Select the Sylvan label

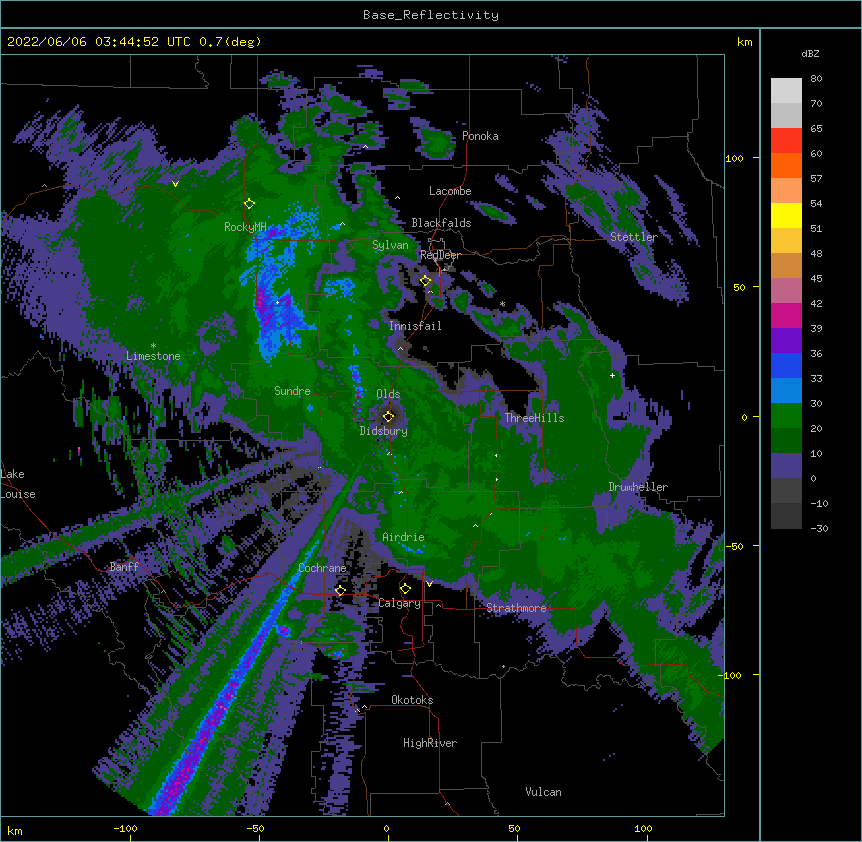point(390,245)
